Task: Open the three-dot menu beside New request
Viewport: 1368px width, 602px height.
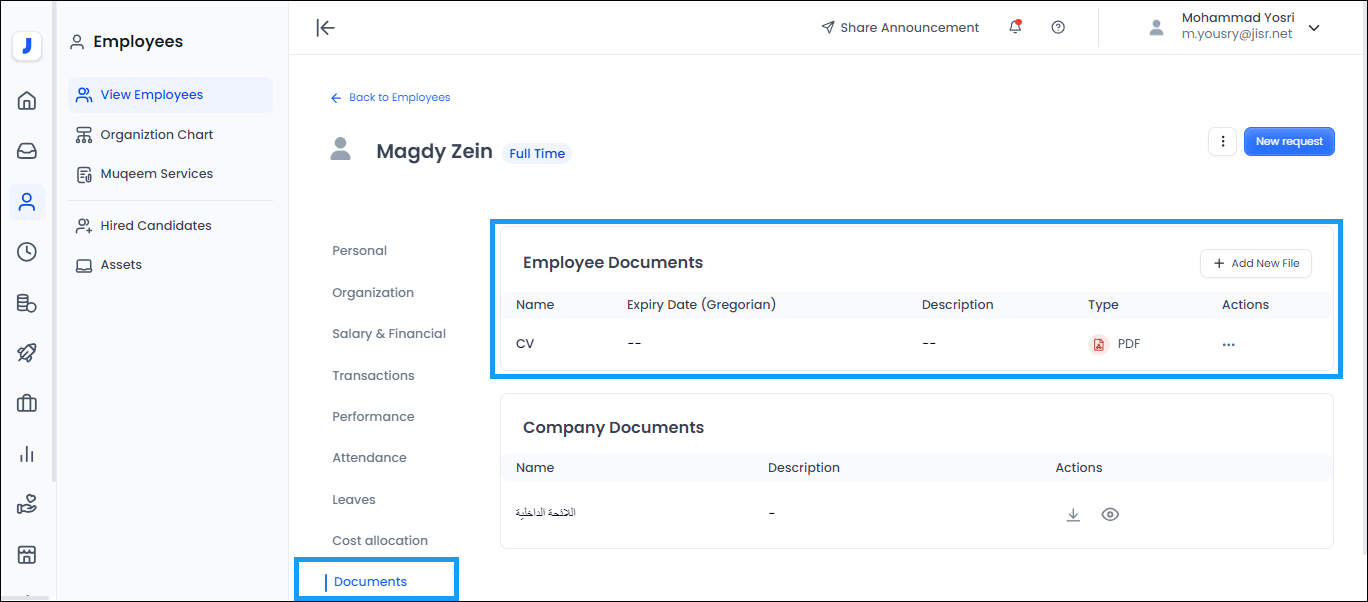Action: [x=1222, y=142]
